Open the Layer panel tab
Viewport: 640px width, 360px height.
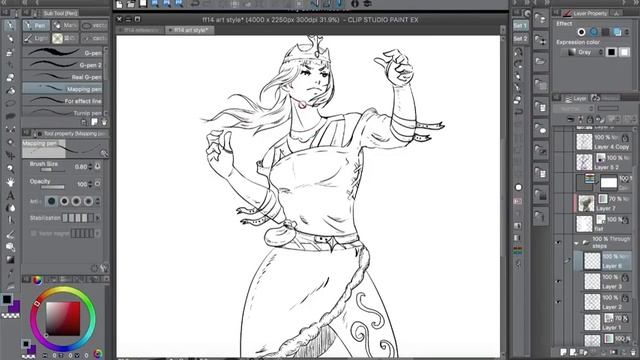click(x=575, y=98)
